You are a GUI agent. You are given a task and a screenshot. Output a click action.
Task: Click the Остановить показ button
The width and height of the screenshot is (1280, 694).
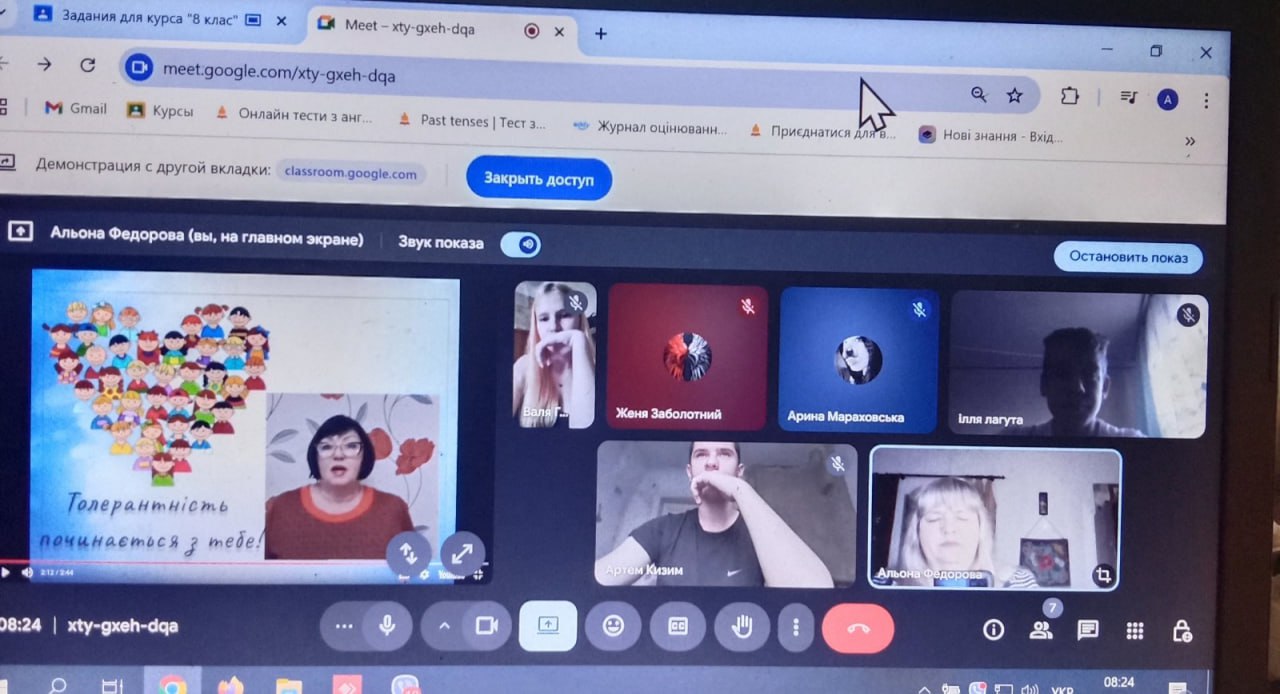(1128, 257)
